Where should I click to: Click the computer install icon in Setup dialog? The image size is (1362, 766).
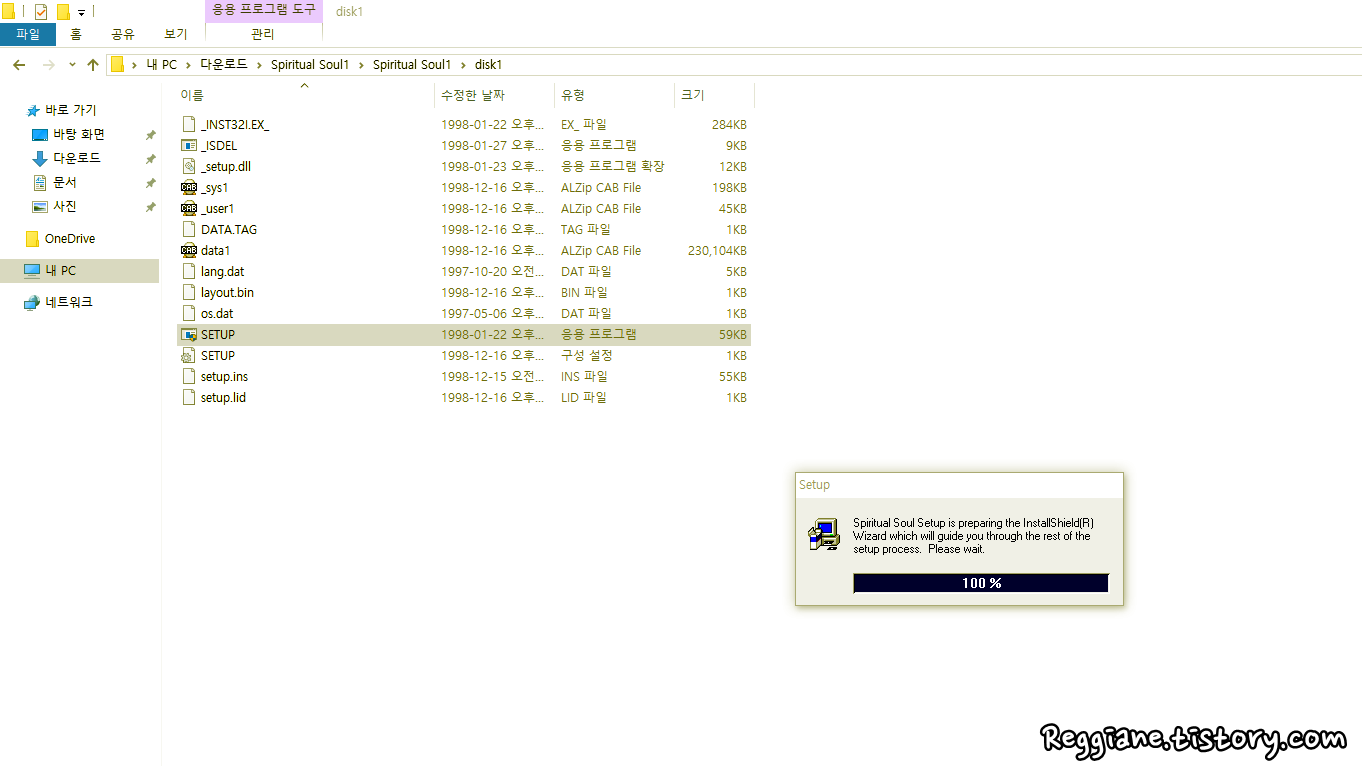click(x=824, y=535)
